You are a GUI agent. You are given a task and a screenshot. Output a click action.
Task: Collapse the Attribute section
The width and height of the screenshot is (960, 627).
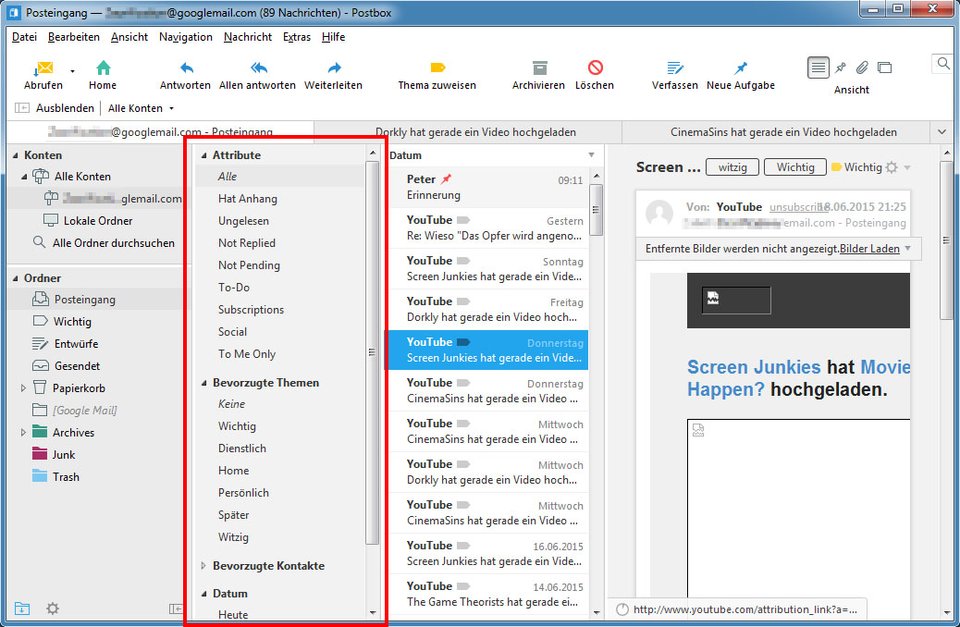click(x=204, y=156)
